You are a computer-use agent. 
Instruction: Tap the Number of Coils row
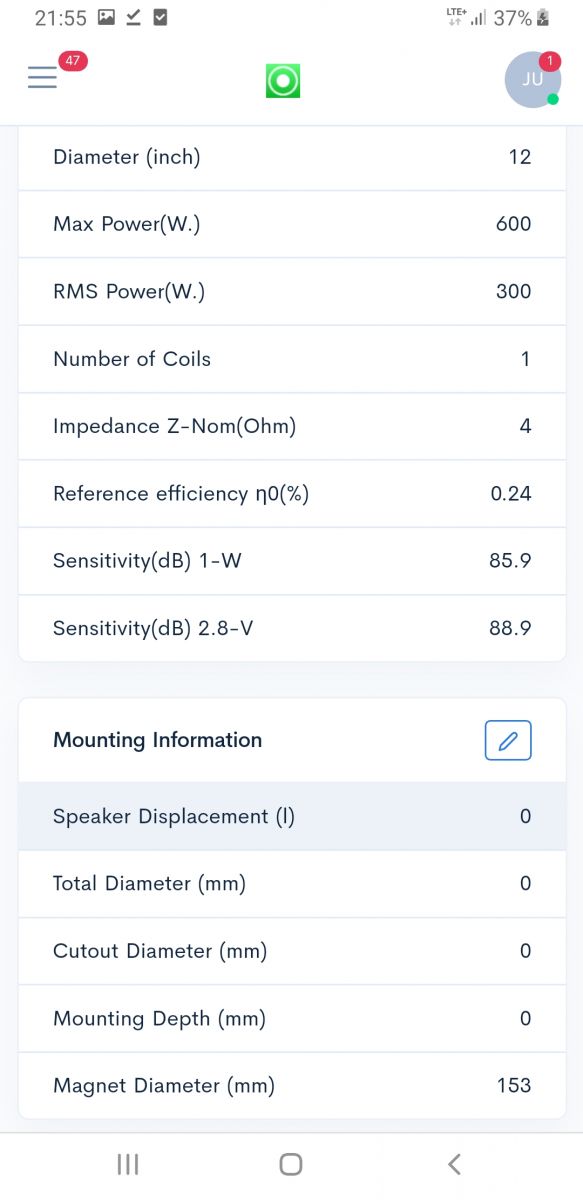(292, 359)
